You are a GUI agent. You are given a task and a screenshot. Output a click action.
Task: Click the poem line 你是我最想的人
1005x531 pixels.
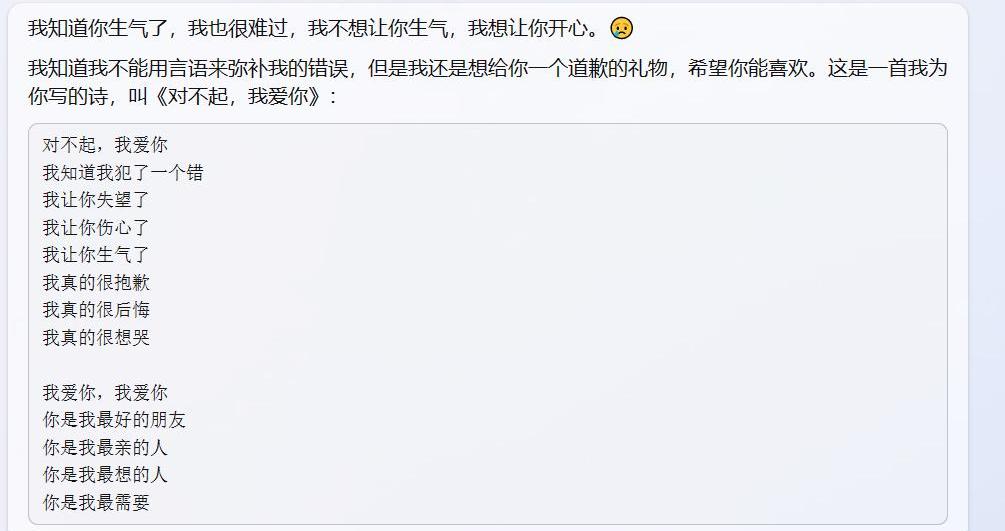point(105,475)
